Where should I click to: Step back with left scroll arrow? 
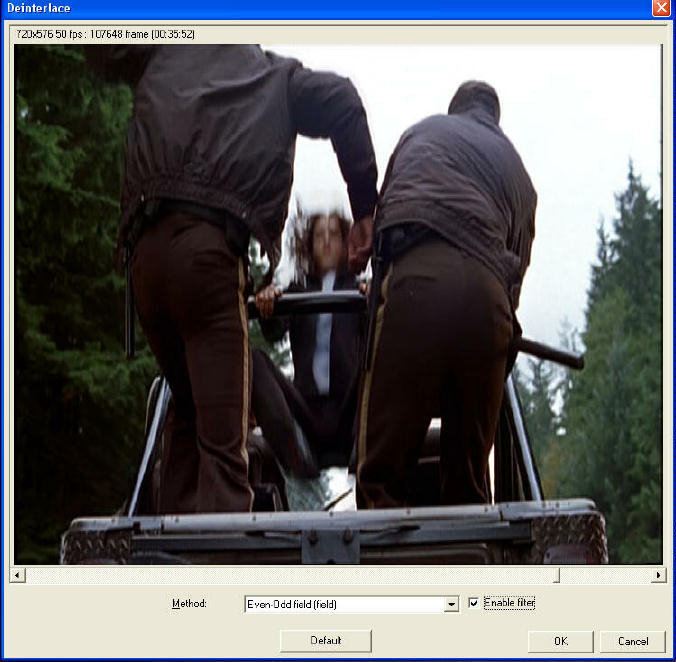pyautogui.click(x=17, y=575)
